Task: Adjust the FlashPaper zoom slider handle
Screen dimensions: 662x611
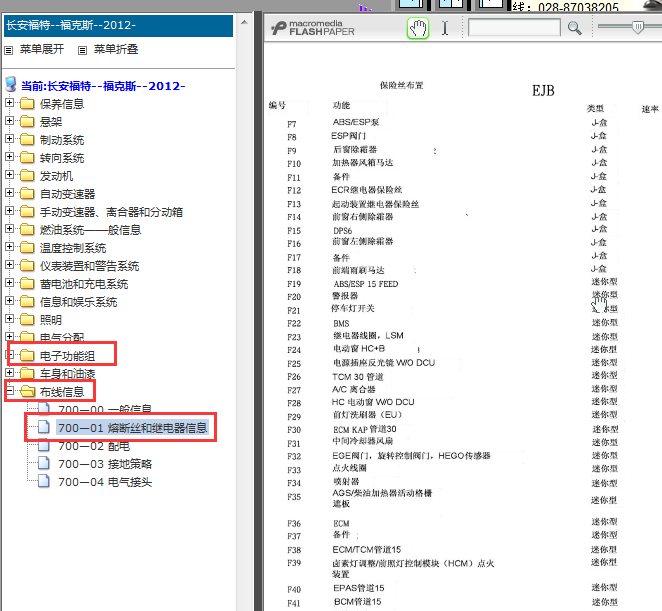Action: click(638, 27)
